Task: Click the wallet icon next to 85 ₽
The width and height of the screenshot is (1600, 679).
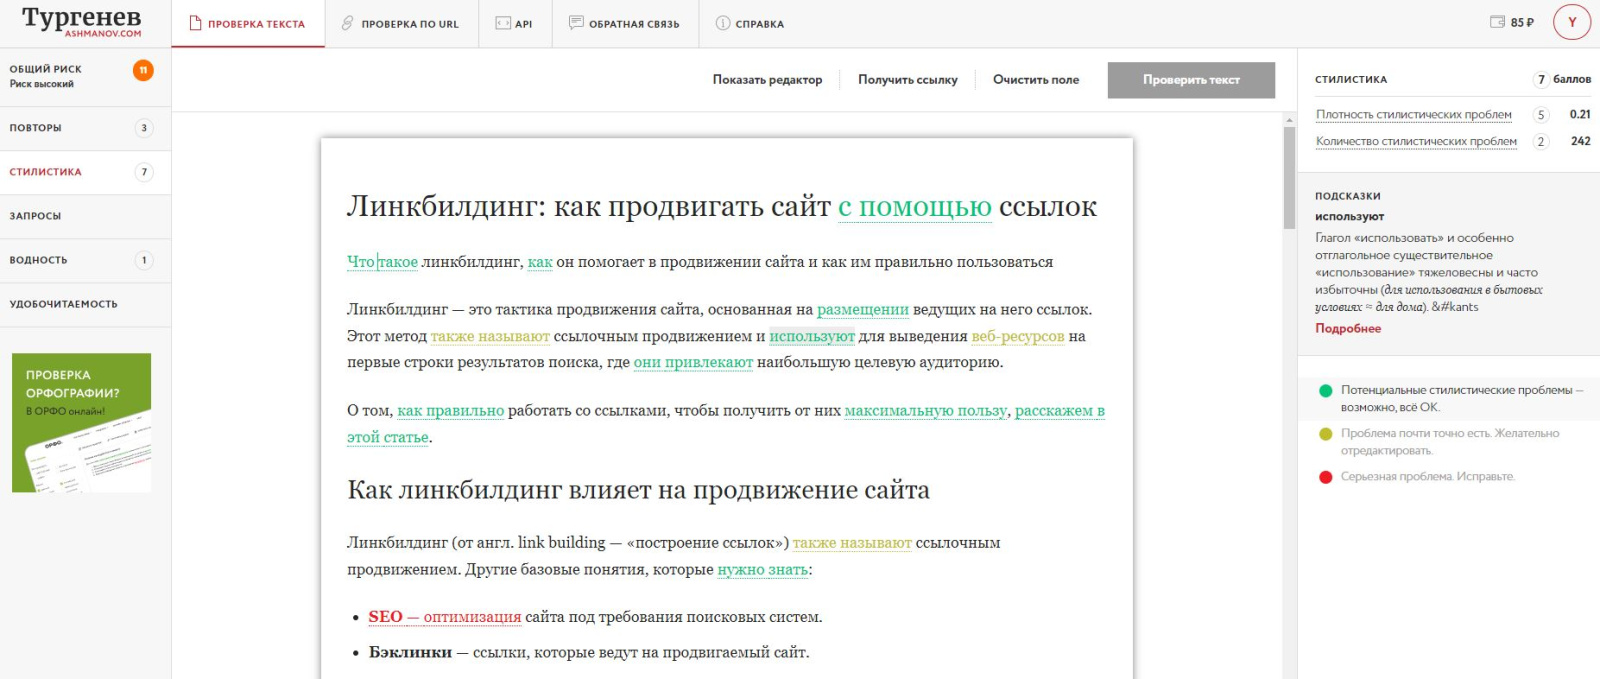Action: [x=1497, y=22]
